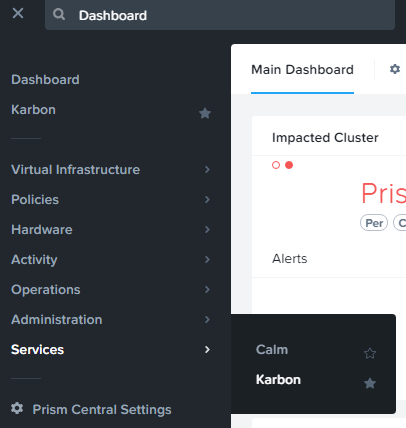
Task: Click the Prism Central Settings gear icon
Action: [17, 408]
